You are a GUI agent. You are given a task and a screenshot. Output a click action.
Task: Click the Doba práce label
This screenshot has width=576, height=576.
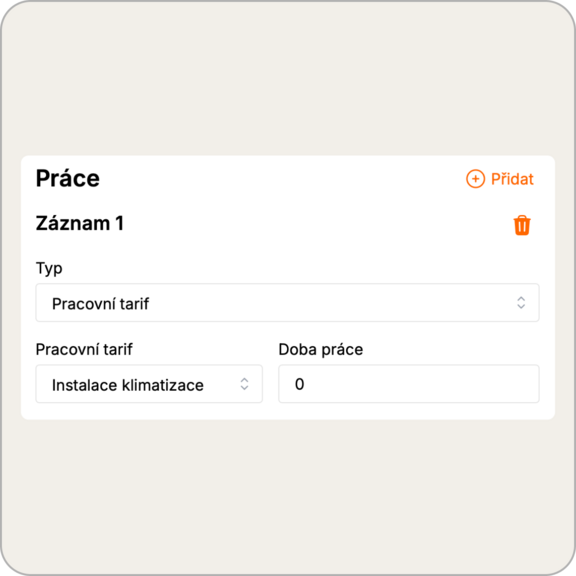tap(321, 349)
